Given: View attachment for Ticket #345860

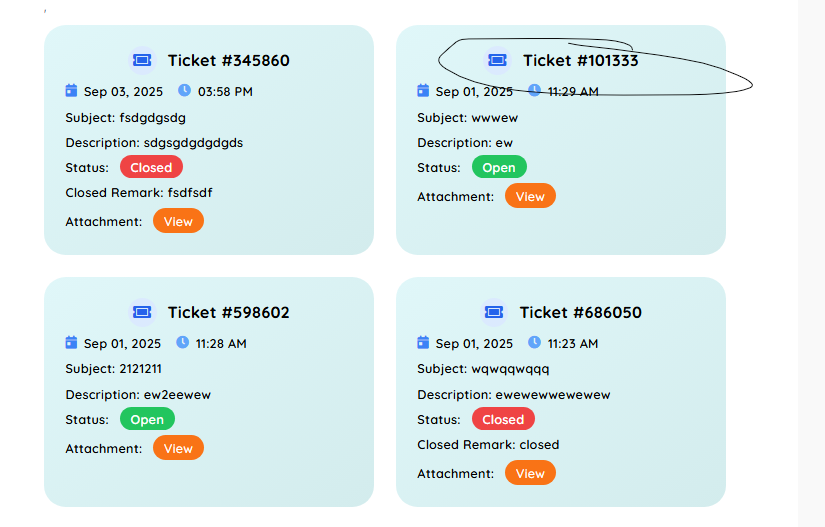Looking at the screenshot, I should [x=178, y=221].
